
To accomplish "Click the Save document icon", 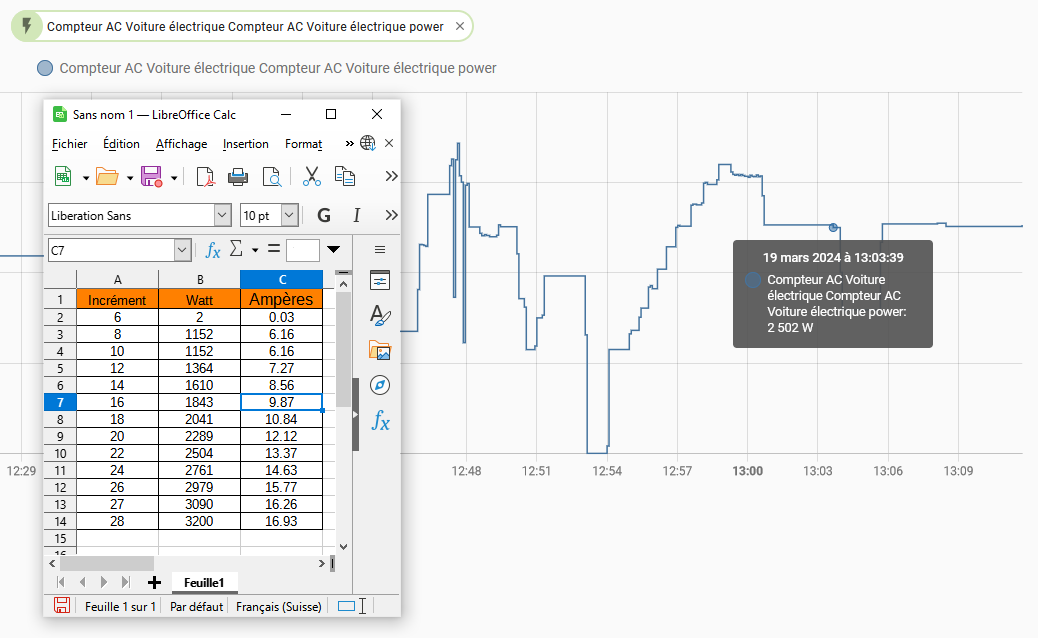I will 152,177.
